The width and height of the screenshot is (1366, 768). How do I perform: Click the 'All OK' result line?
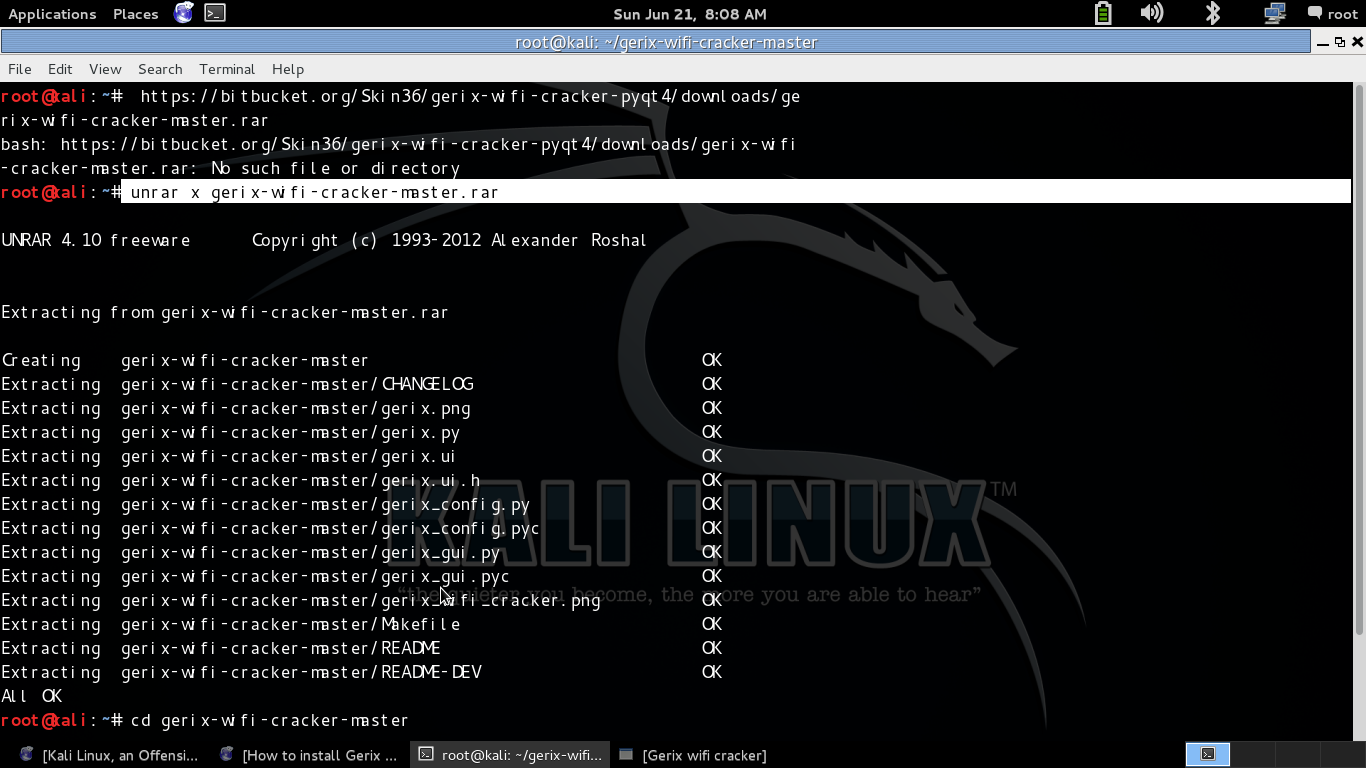coord(32,696)
